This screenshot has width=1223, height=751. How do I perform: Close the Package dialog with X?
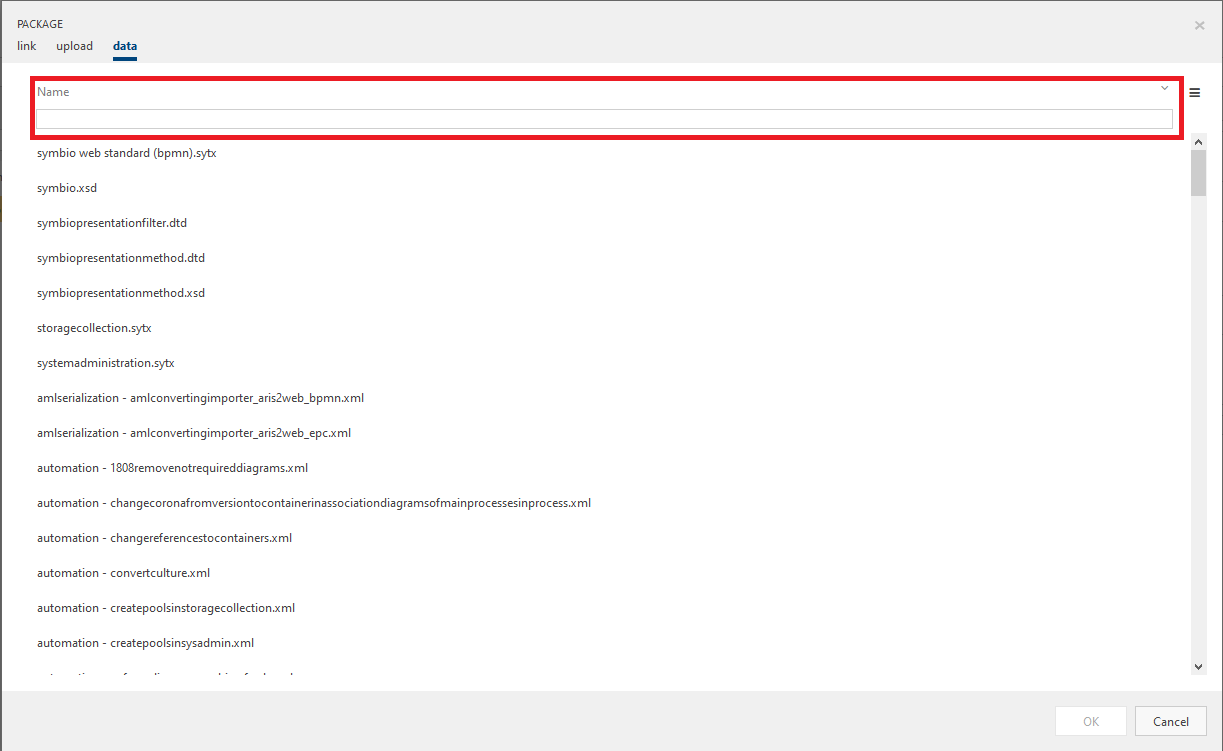pos(1199,25)
